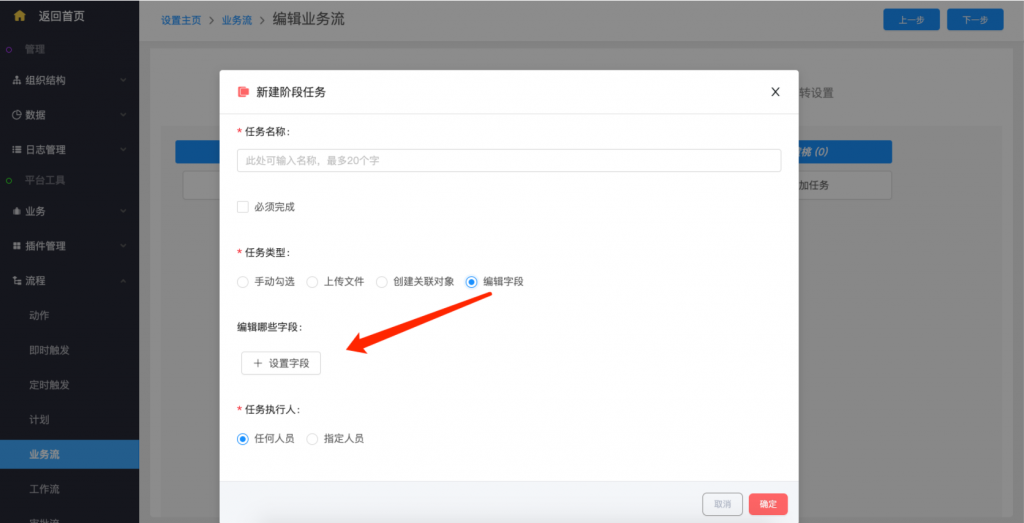Click the 设置字段 button
Screen dimensions: 1024x523
[x=281, y=363]
